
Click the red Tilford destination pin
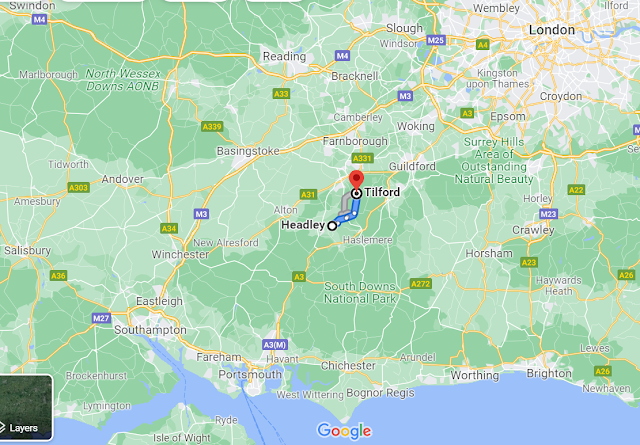(356, 180)
